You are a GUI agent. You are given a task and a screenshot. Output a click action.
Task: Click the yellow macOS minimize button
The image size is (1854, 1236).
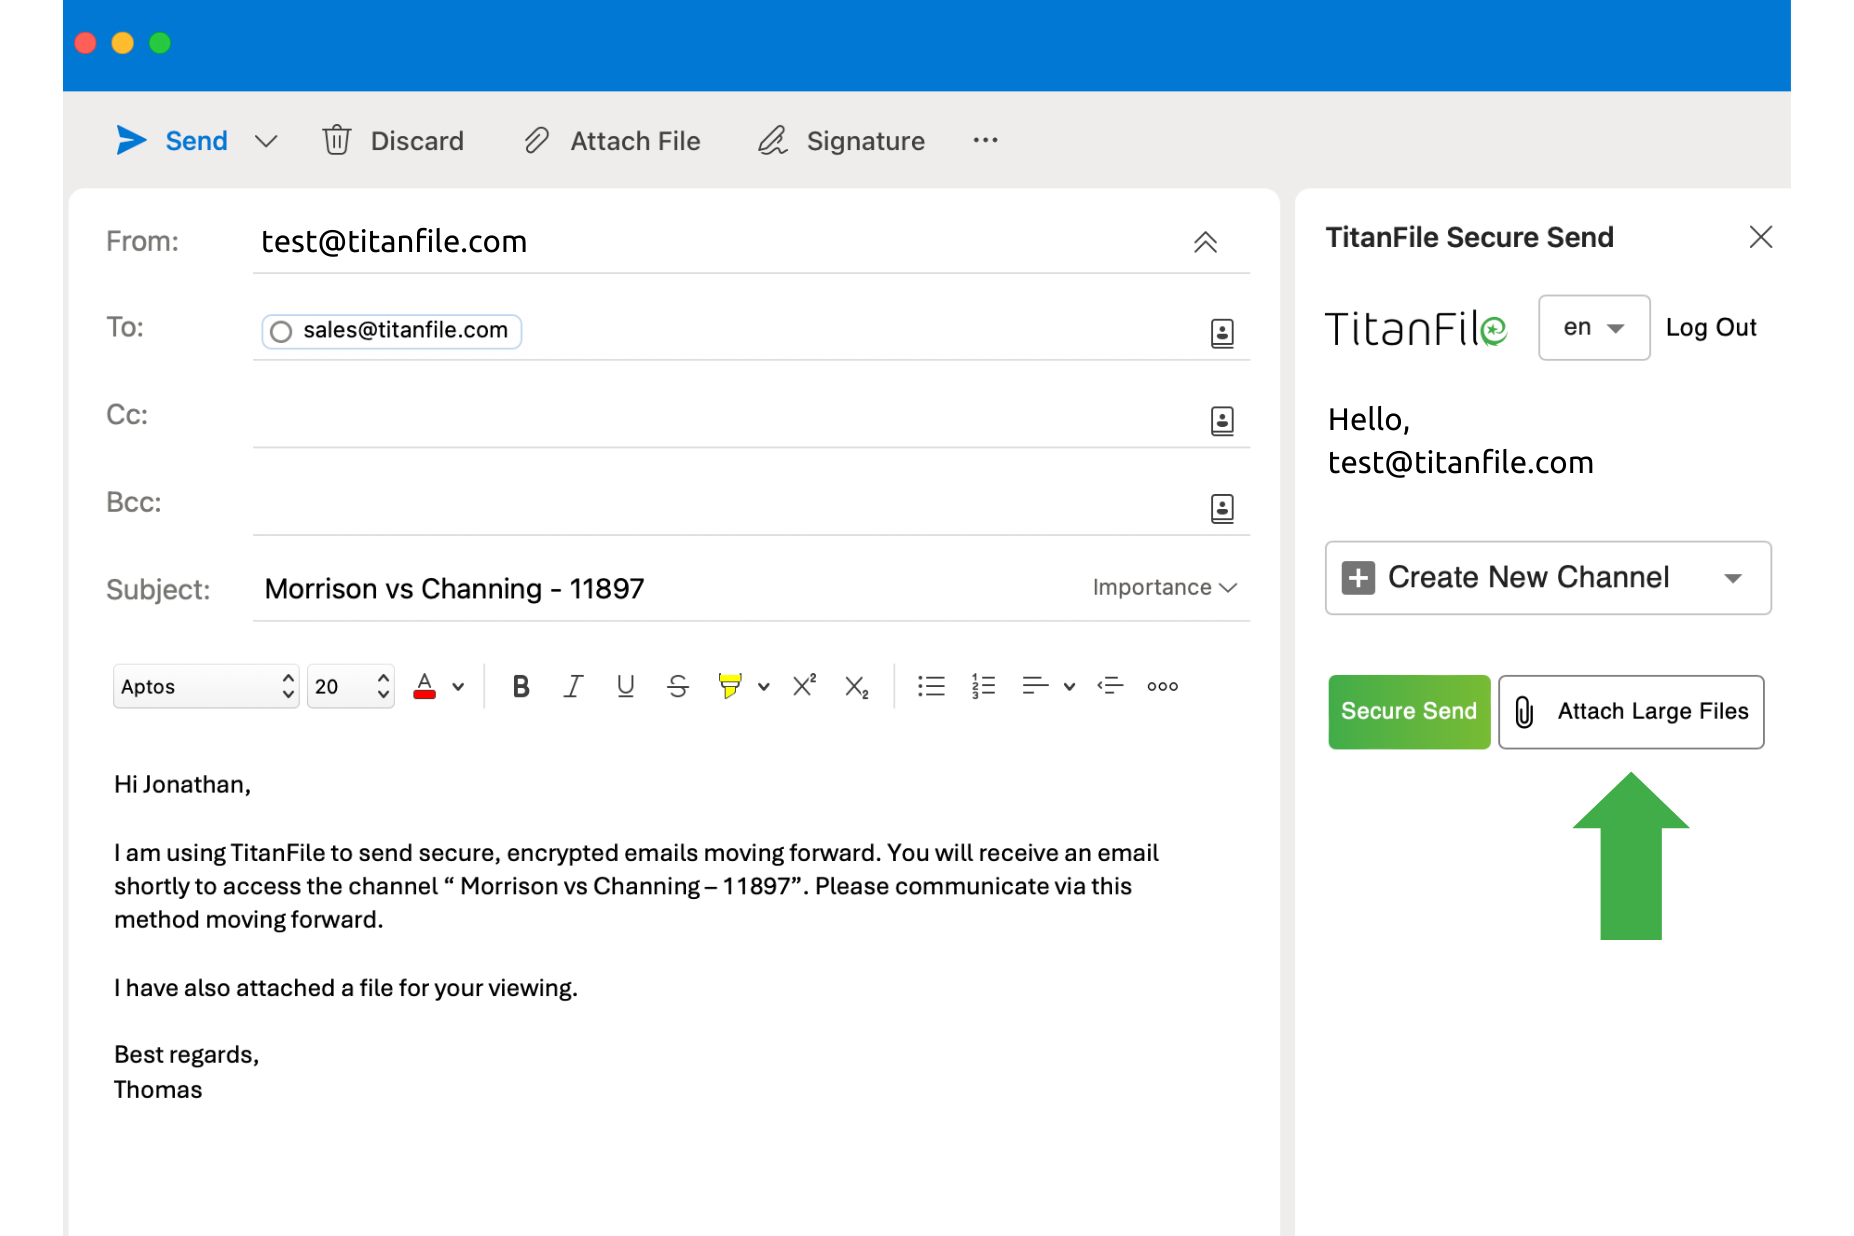click(123, 43)
